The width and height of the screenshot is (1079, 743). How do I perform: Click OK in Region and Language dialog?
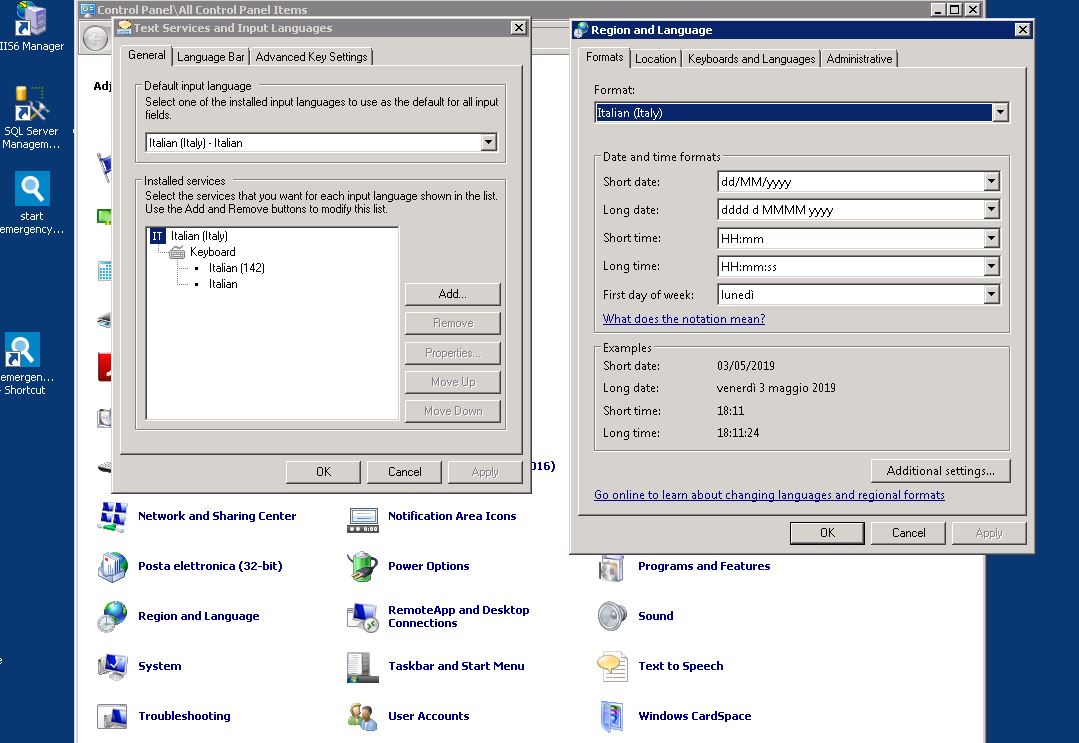pos(827,533)
